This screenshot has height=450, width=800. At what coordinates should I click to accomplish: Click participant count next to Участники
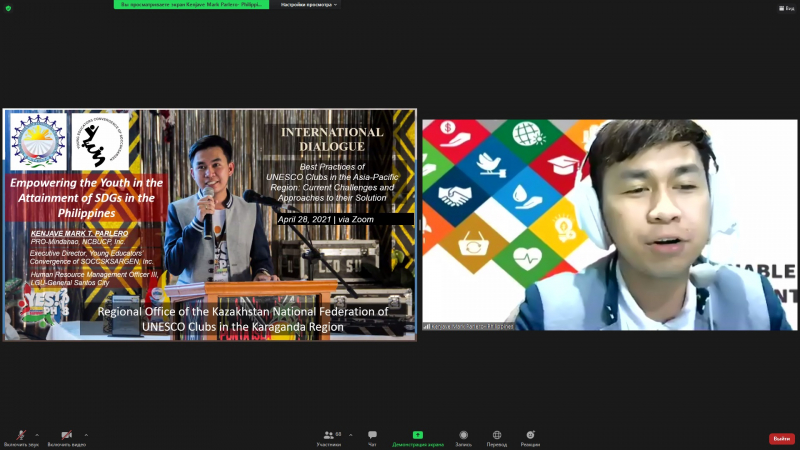pyautogui.click(x=339, y=433)
